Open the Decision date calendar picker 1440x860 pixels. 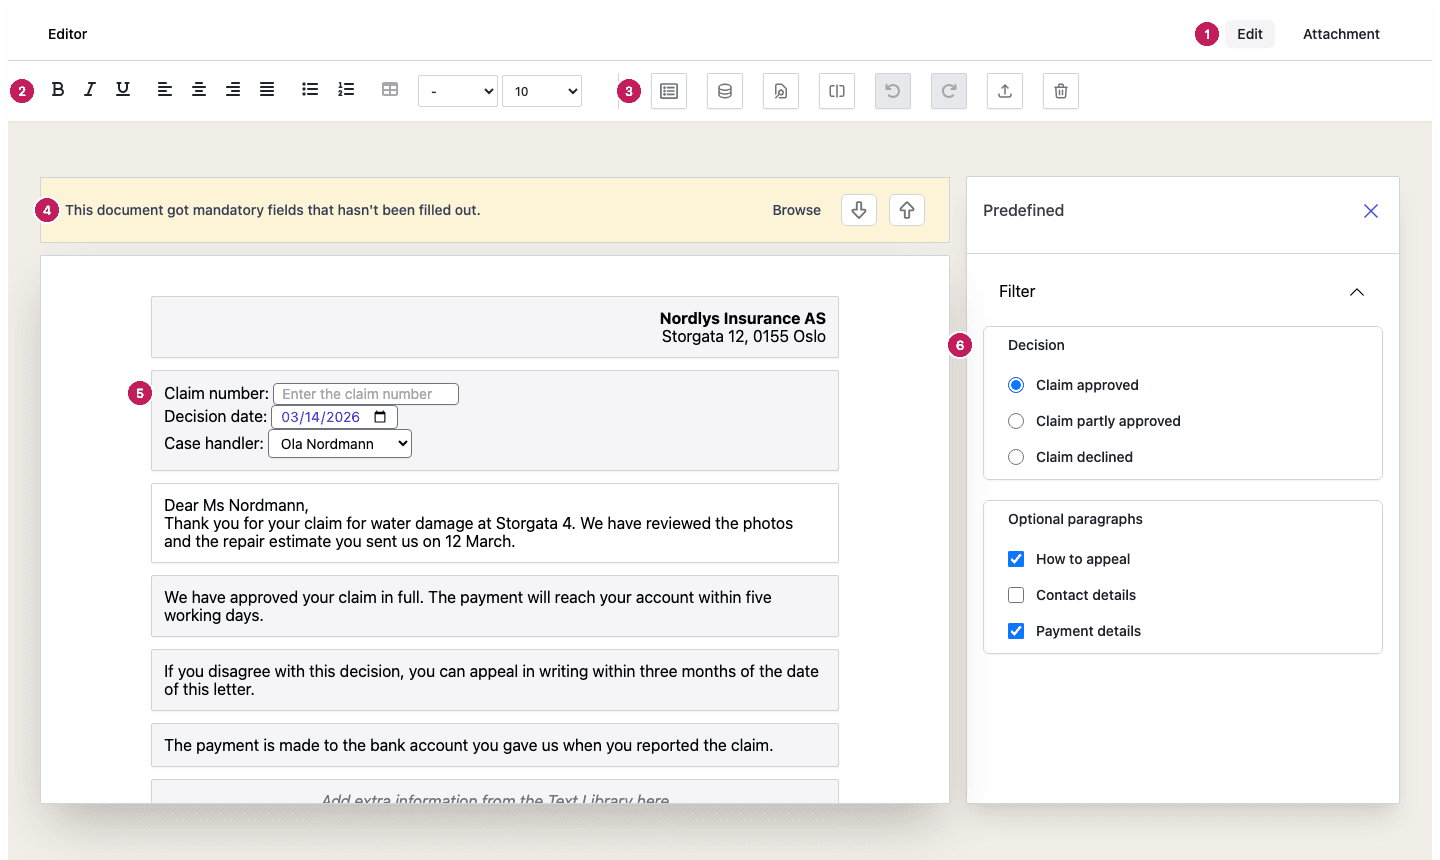pos(380,417)
